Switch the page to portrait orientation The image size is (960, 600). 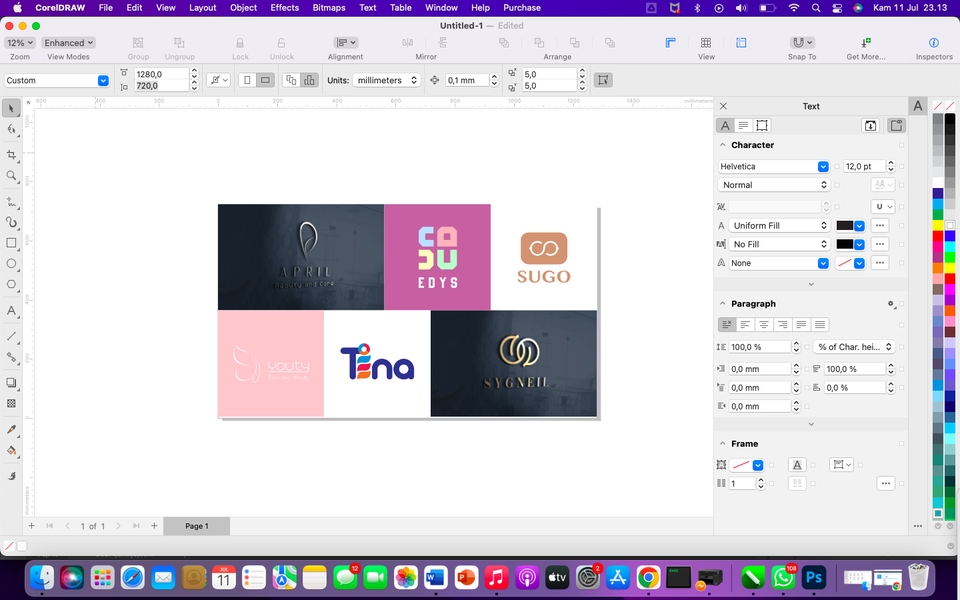pos(247,78)
